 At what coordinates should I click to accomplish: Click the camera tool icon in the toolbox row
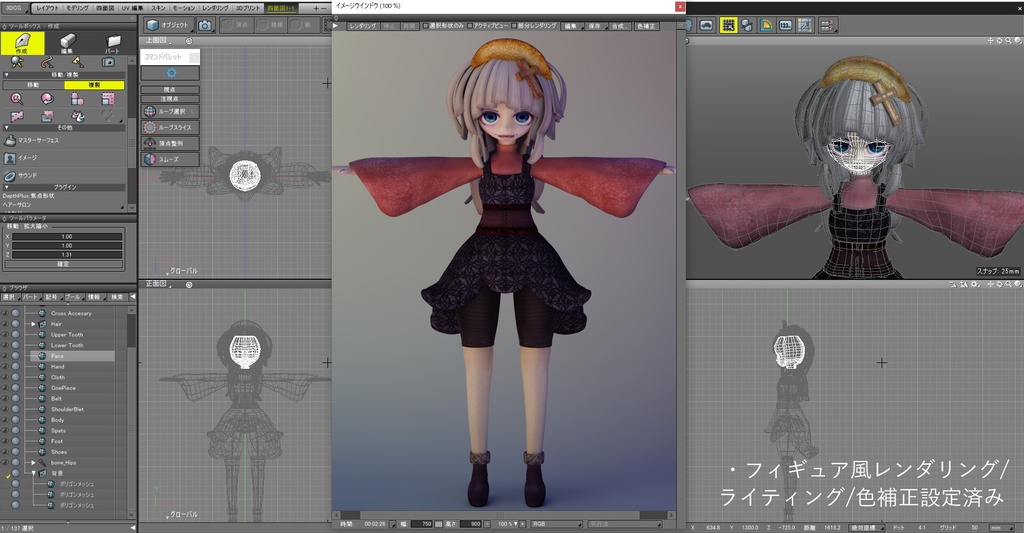point(108,62)
